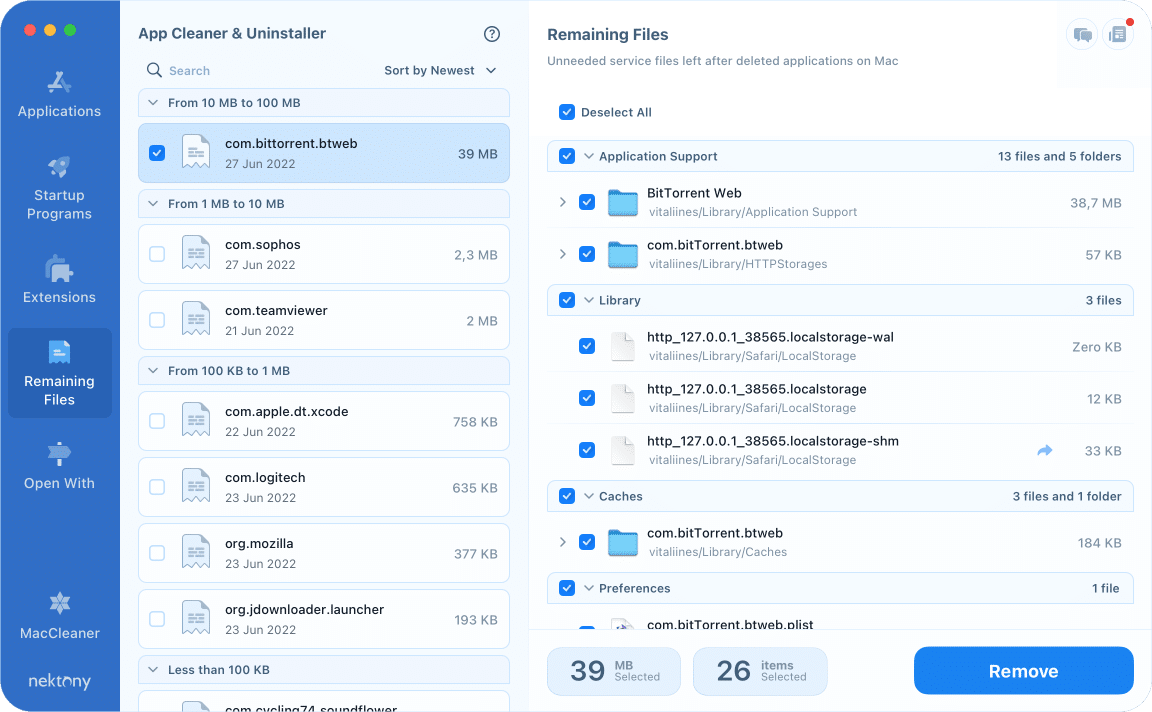Open the help question mark icon
The image size is (1152, 712).
[x=491, y=33]
